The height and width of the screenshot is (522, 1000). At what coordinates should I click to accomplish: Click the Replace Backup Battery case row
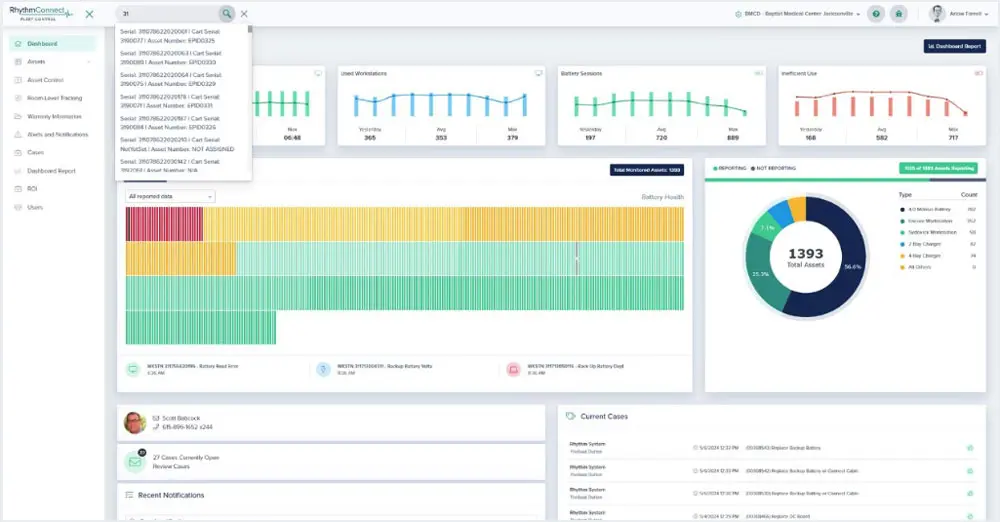[x=772, y=447]
